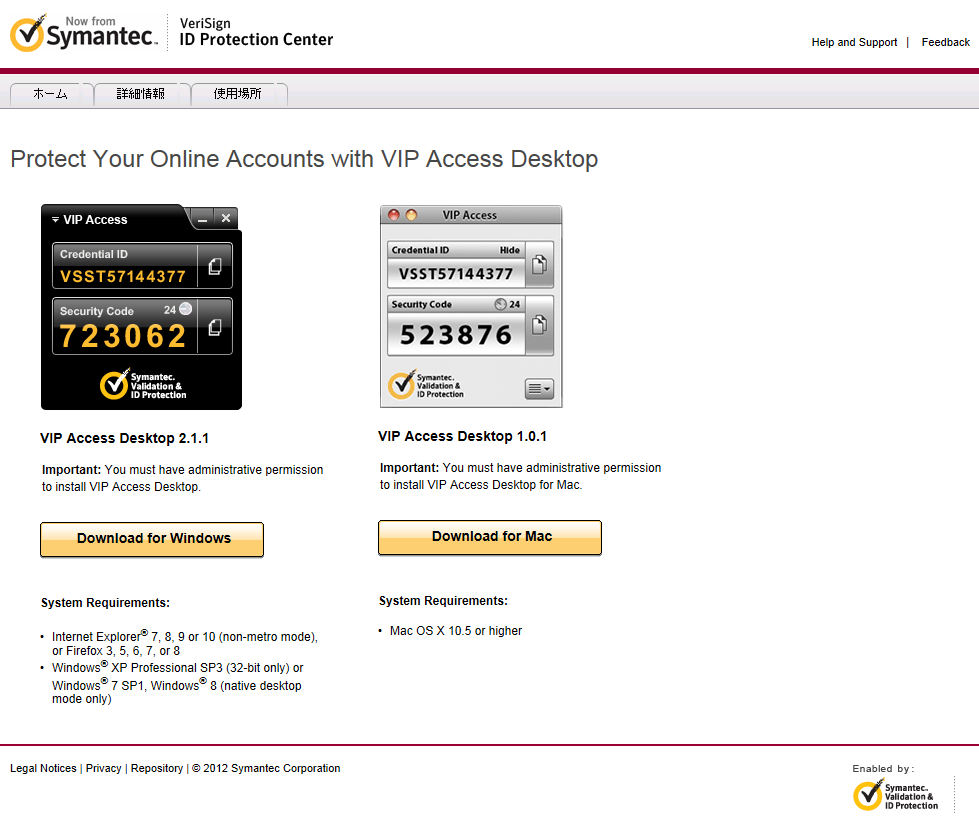Open the Mac widget's options menu dropdown
The width and height of the screenshot is (979, 826).
click(539, 389)
